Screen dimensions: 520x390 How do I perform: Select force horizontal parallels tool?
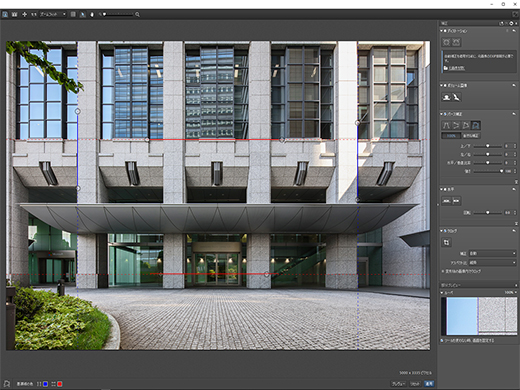[456, 125]
